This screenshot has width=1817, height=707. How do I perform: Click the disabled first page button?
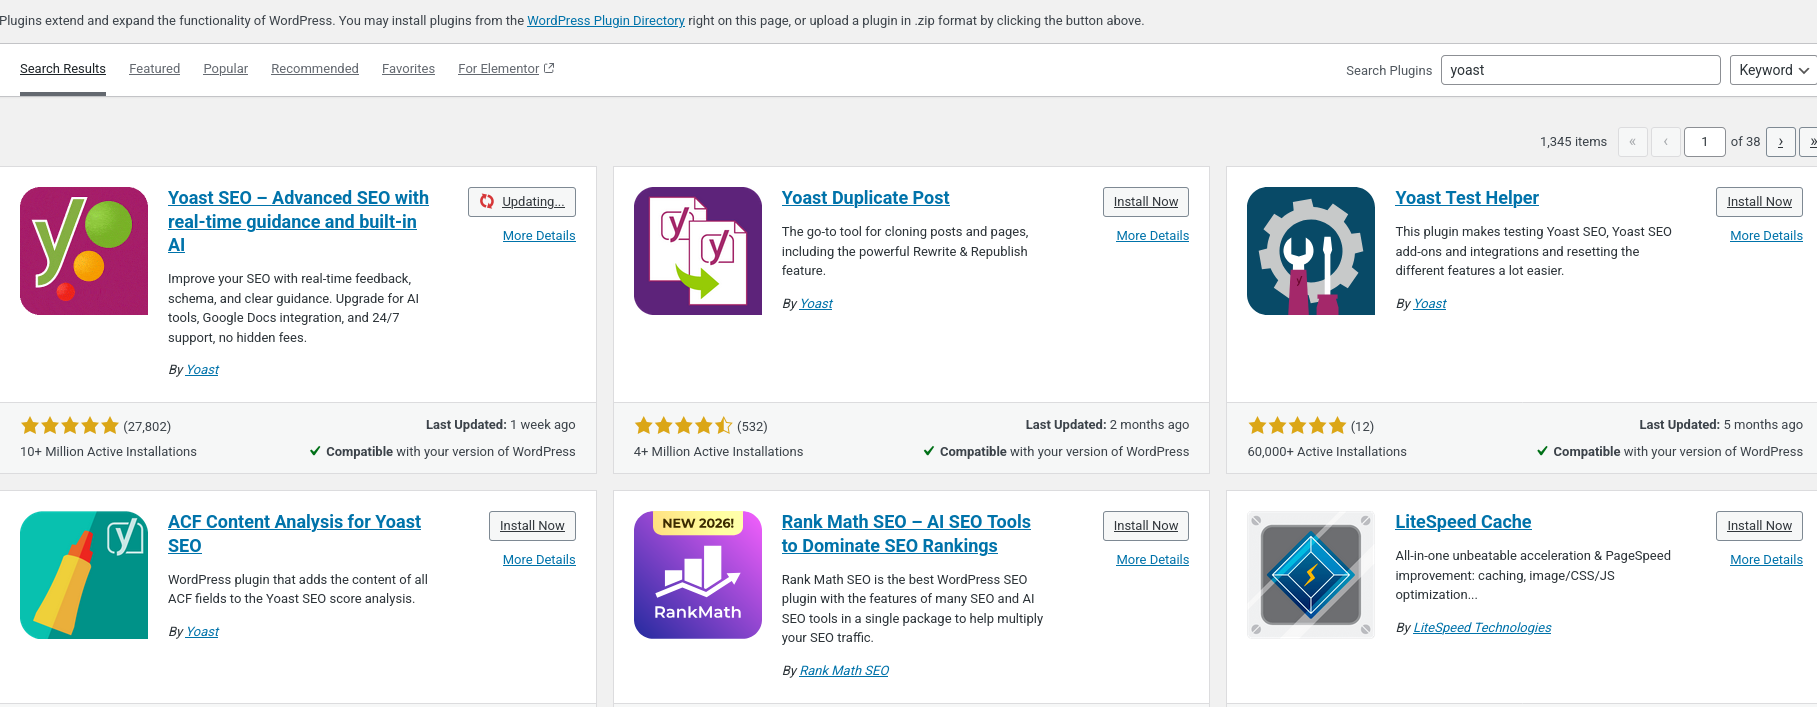coord(1632,142)
